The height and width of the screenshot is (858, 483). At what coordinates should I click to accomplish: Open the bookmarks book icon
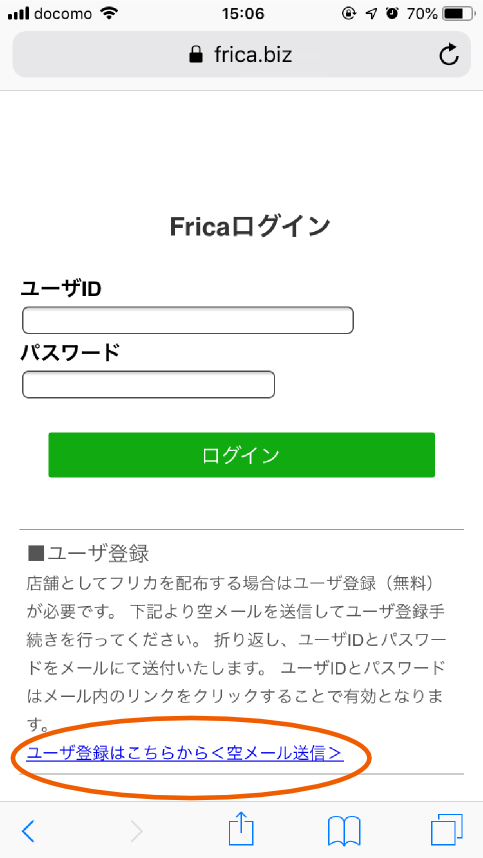(344, 831)
